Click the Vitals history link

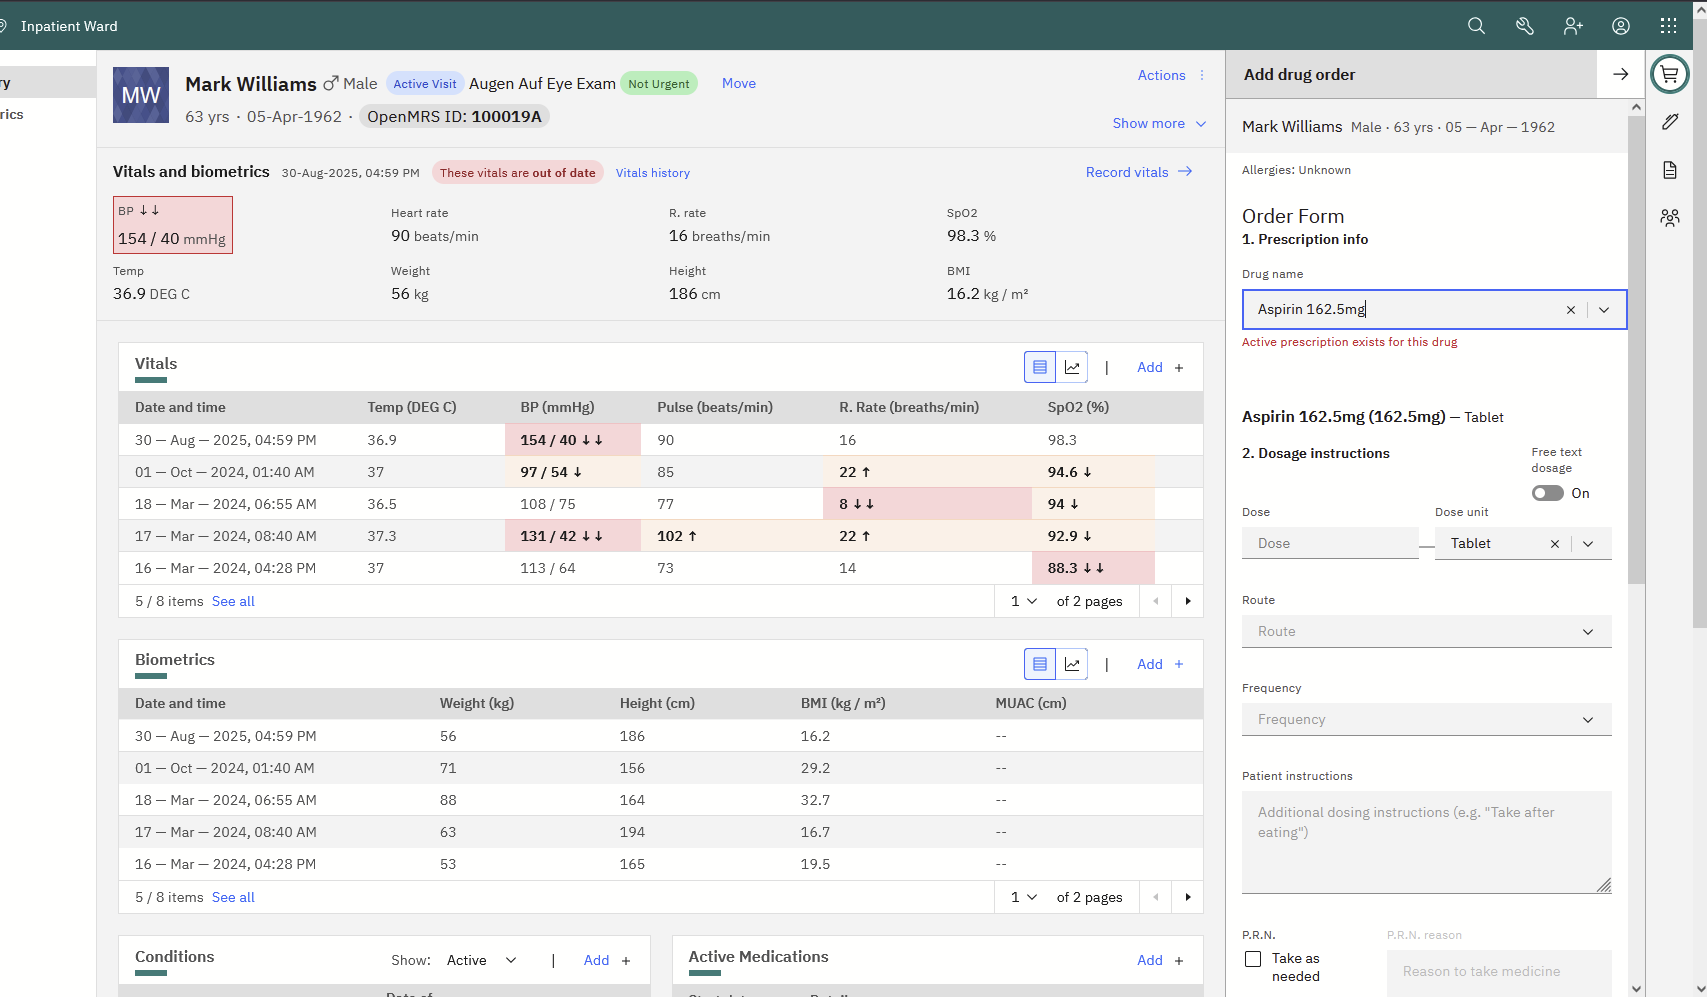[652, 173]
